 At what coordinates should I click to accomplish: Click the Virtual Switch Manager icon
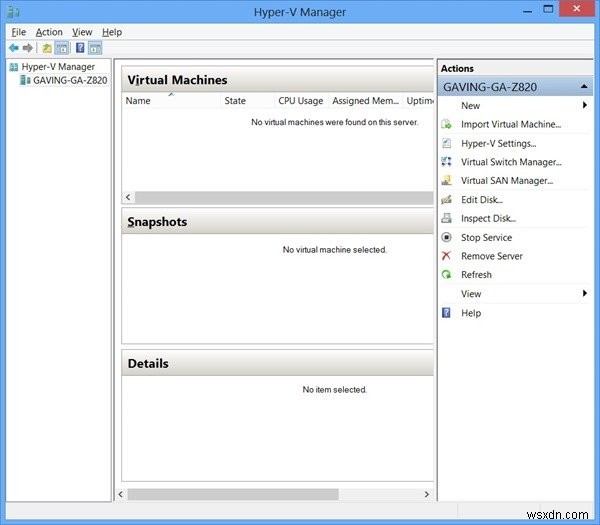[x=446, y=162]
